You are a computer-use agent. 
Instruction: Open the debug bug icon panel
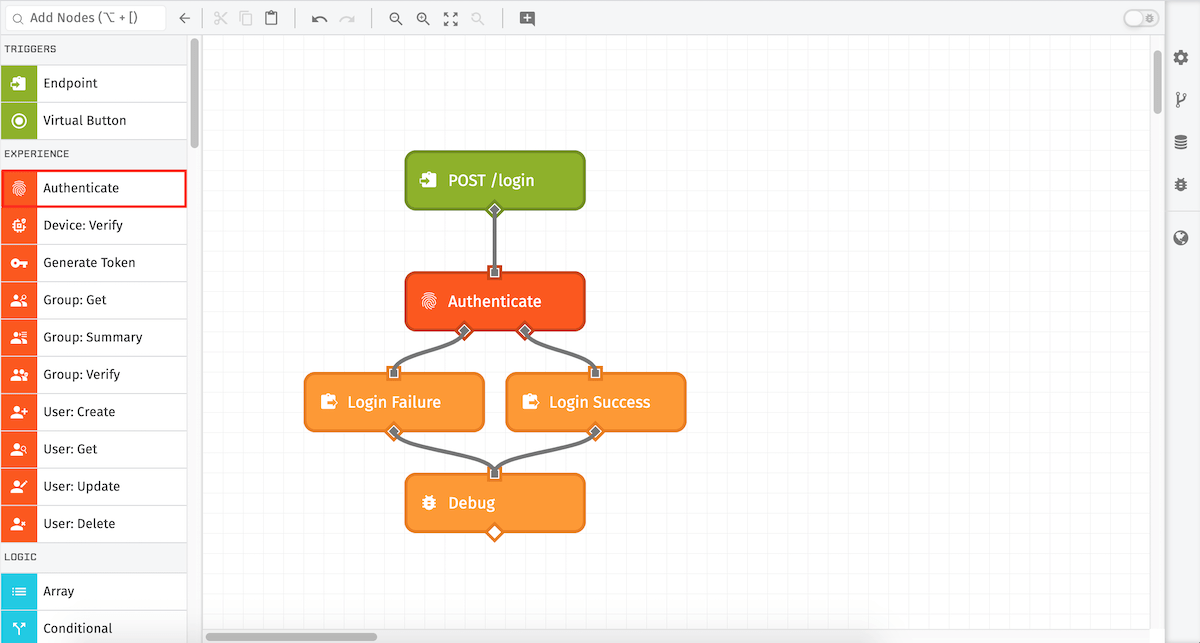[1181, 185]
